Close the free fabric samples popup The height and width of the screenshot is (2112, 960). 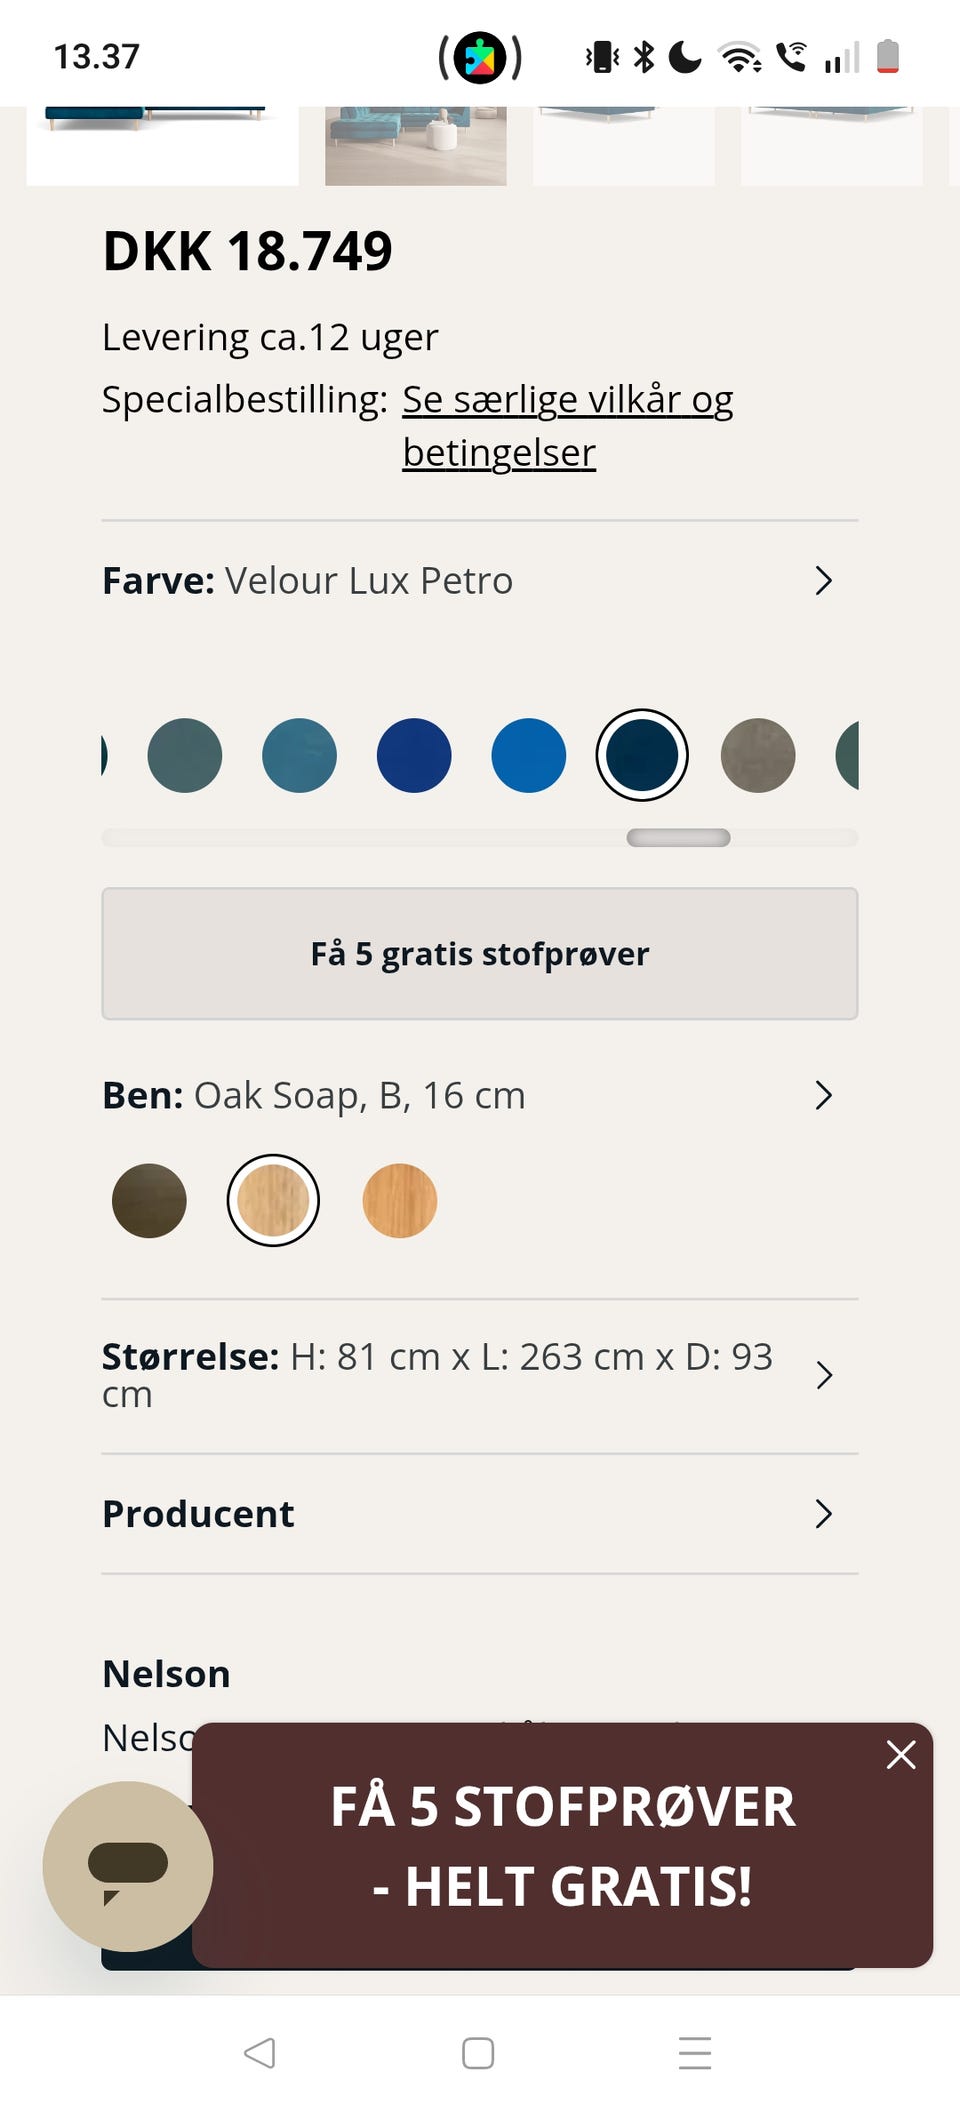pyautogui.click(x=900, y=1754)
